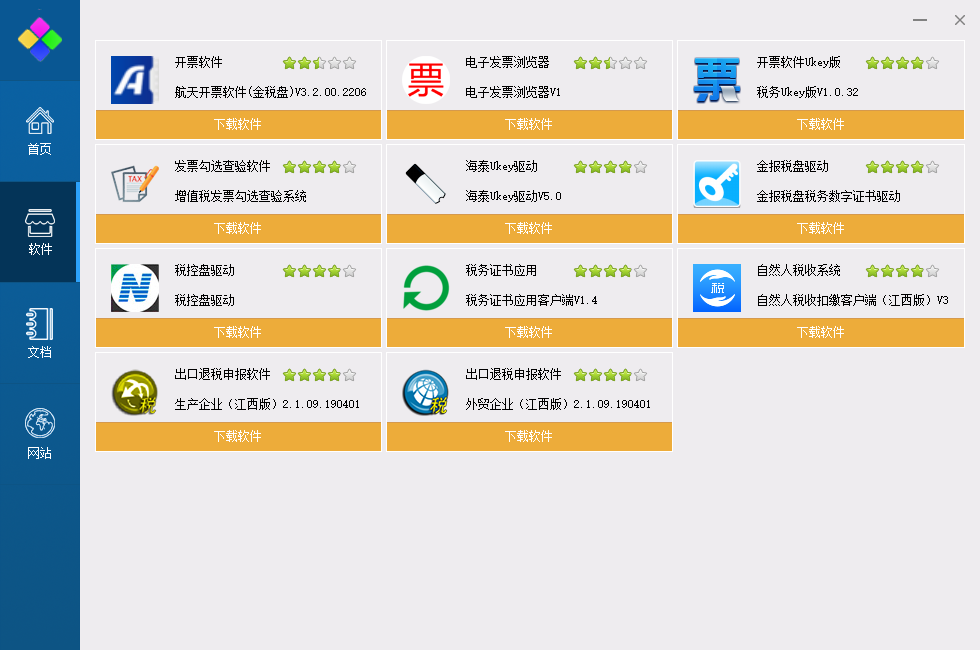Open the 网站 sidebar tab
The height and width of the screenshot is (650, 980).
tap(39, 434)
